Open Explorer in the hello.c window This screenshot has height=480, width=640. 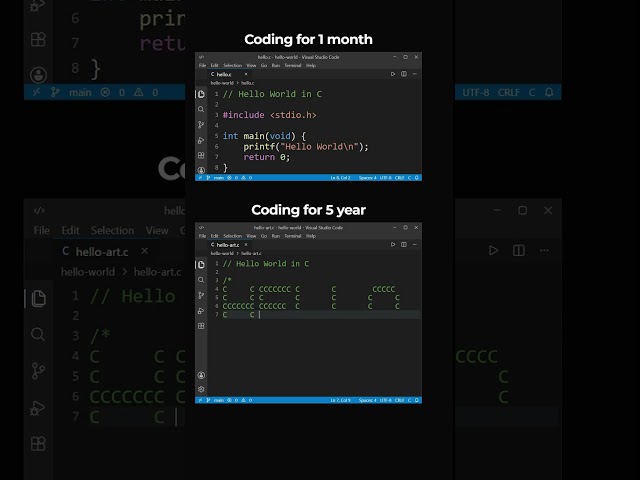pyautogui.click(x=201, y=94)
